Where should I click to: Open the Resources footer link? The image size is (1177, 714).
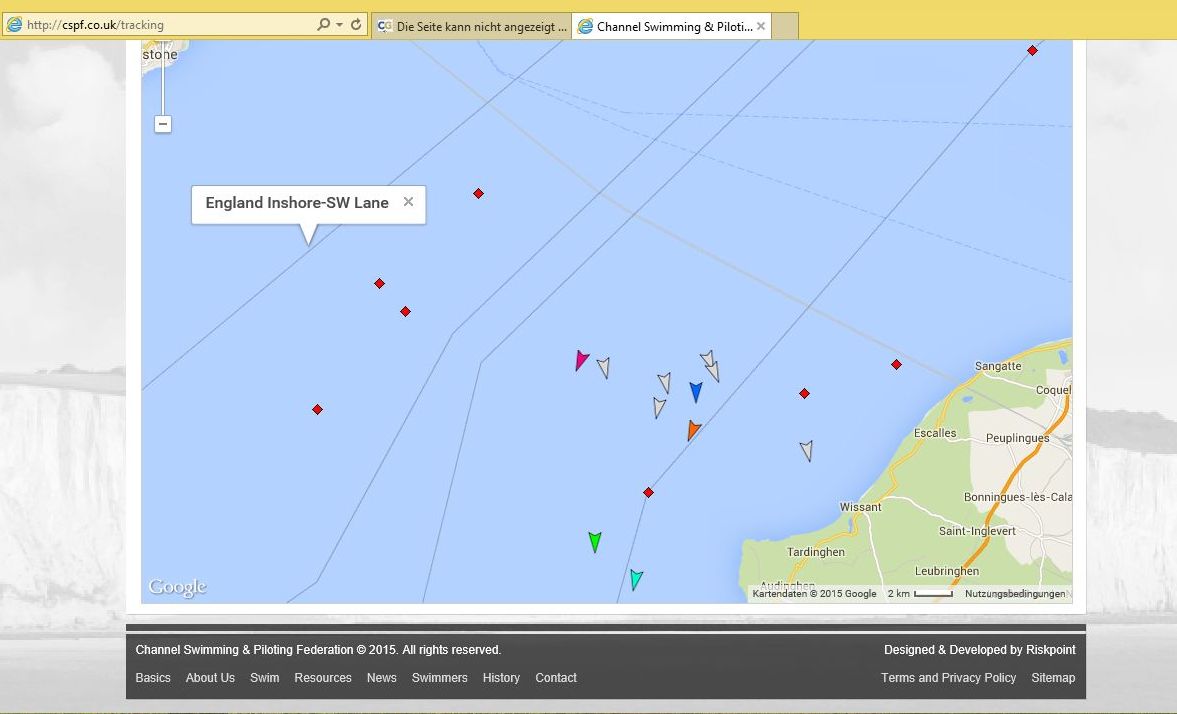pyautogui.click(x=323, y=677)
